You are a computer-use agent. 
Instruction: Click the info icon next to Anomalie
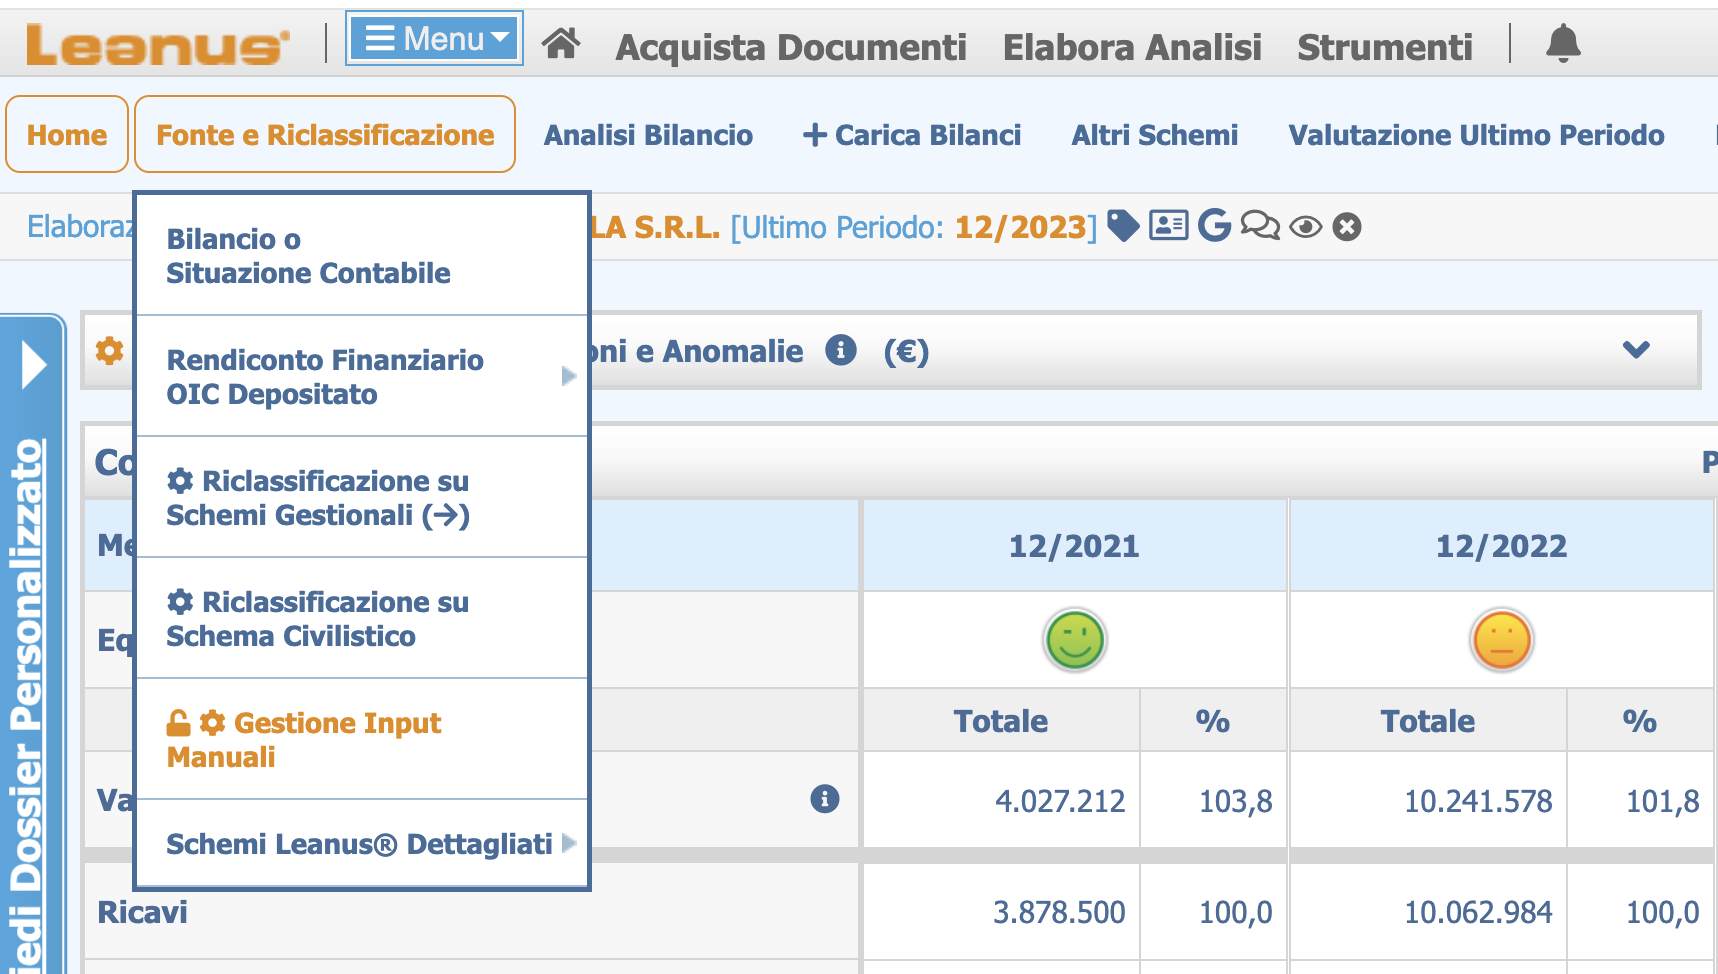(x=841, y=350)
